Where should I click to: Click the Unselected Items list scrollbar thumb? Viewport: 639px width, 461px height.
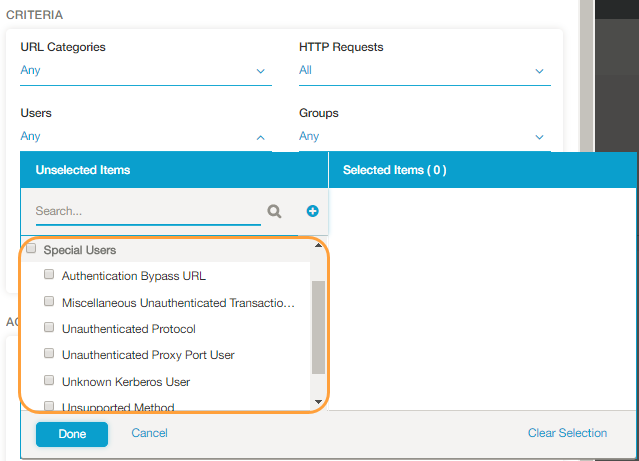(319, 326)
